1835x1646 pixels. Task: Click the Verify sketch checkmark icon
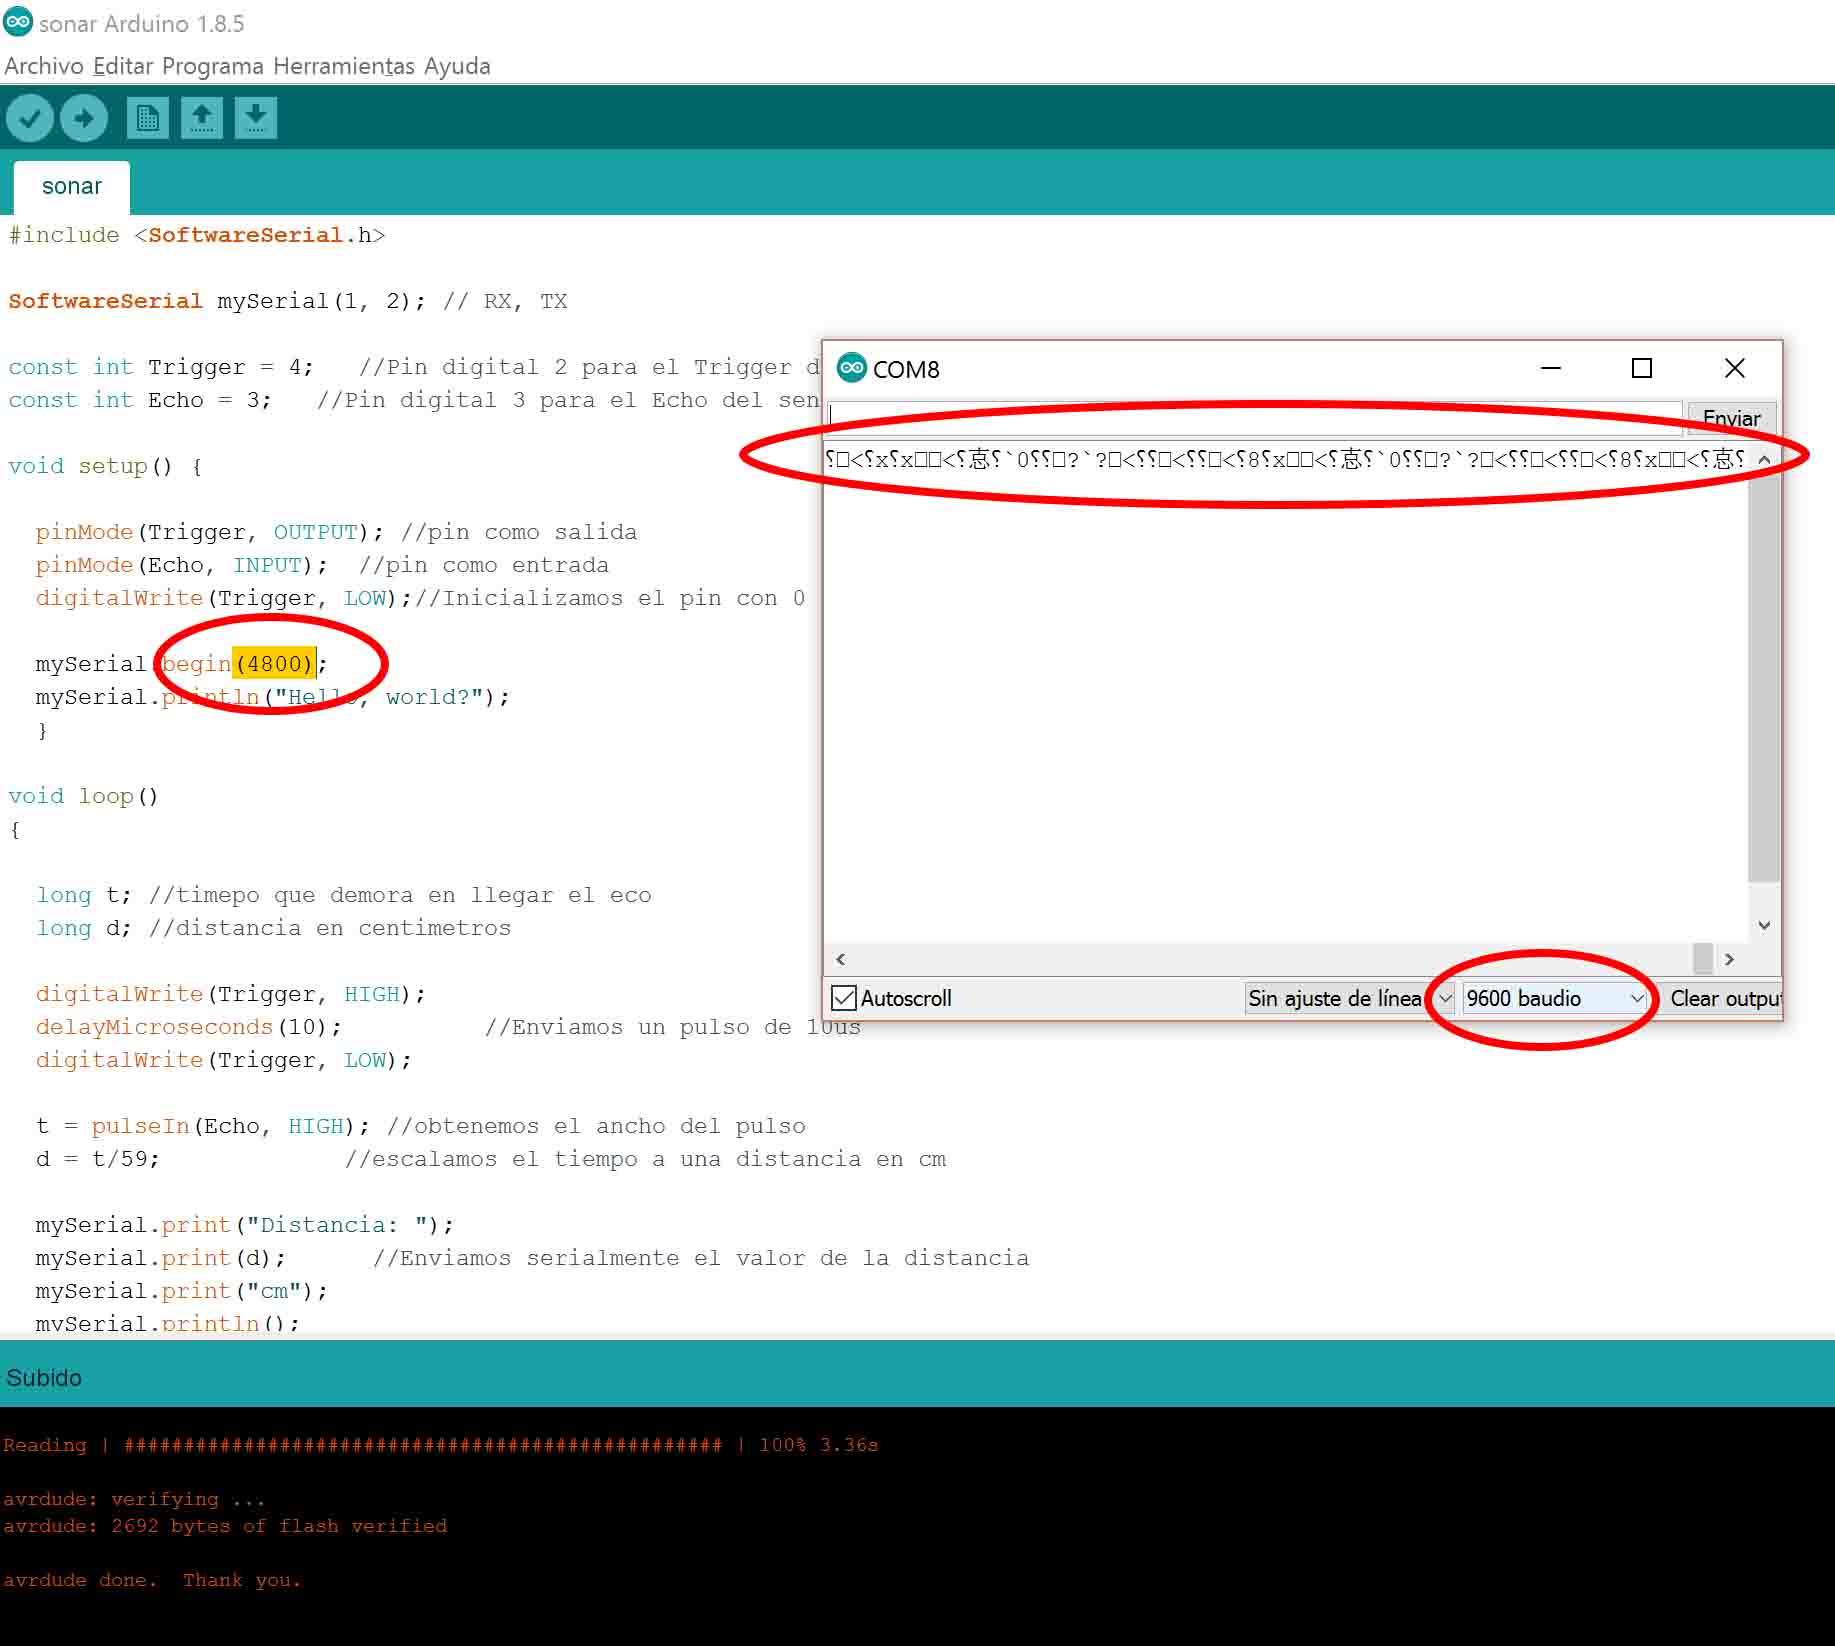30,118
